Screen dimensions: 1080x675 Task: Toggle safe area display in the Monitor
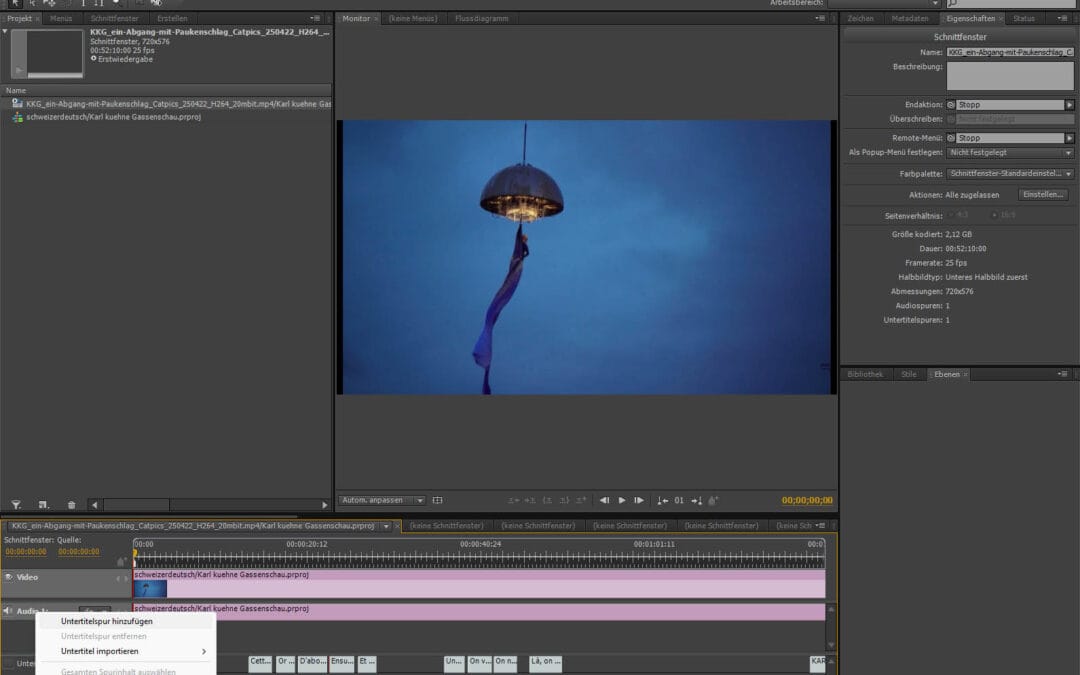click(x=437, y=500)
